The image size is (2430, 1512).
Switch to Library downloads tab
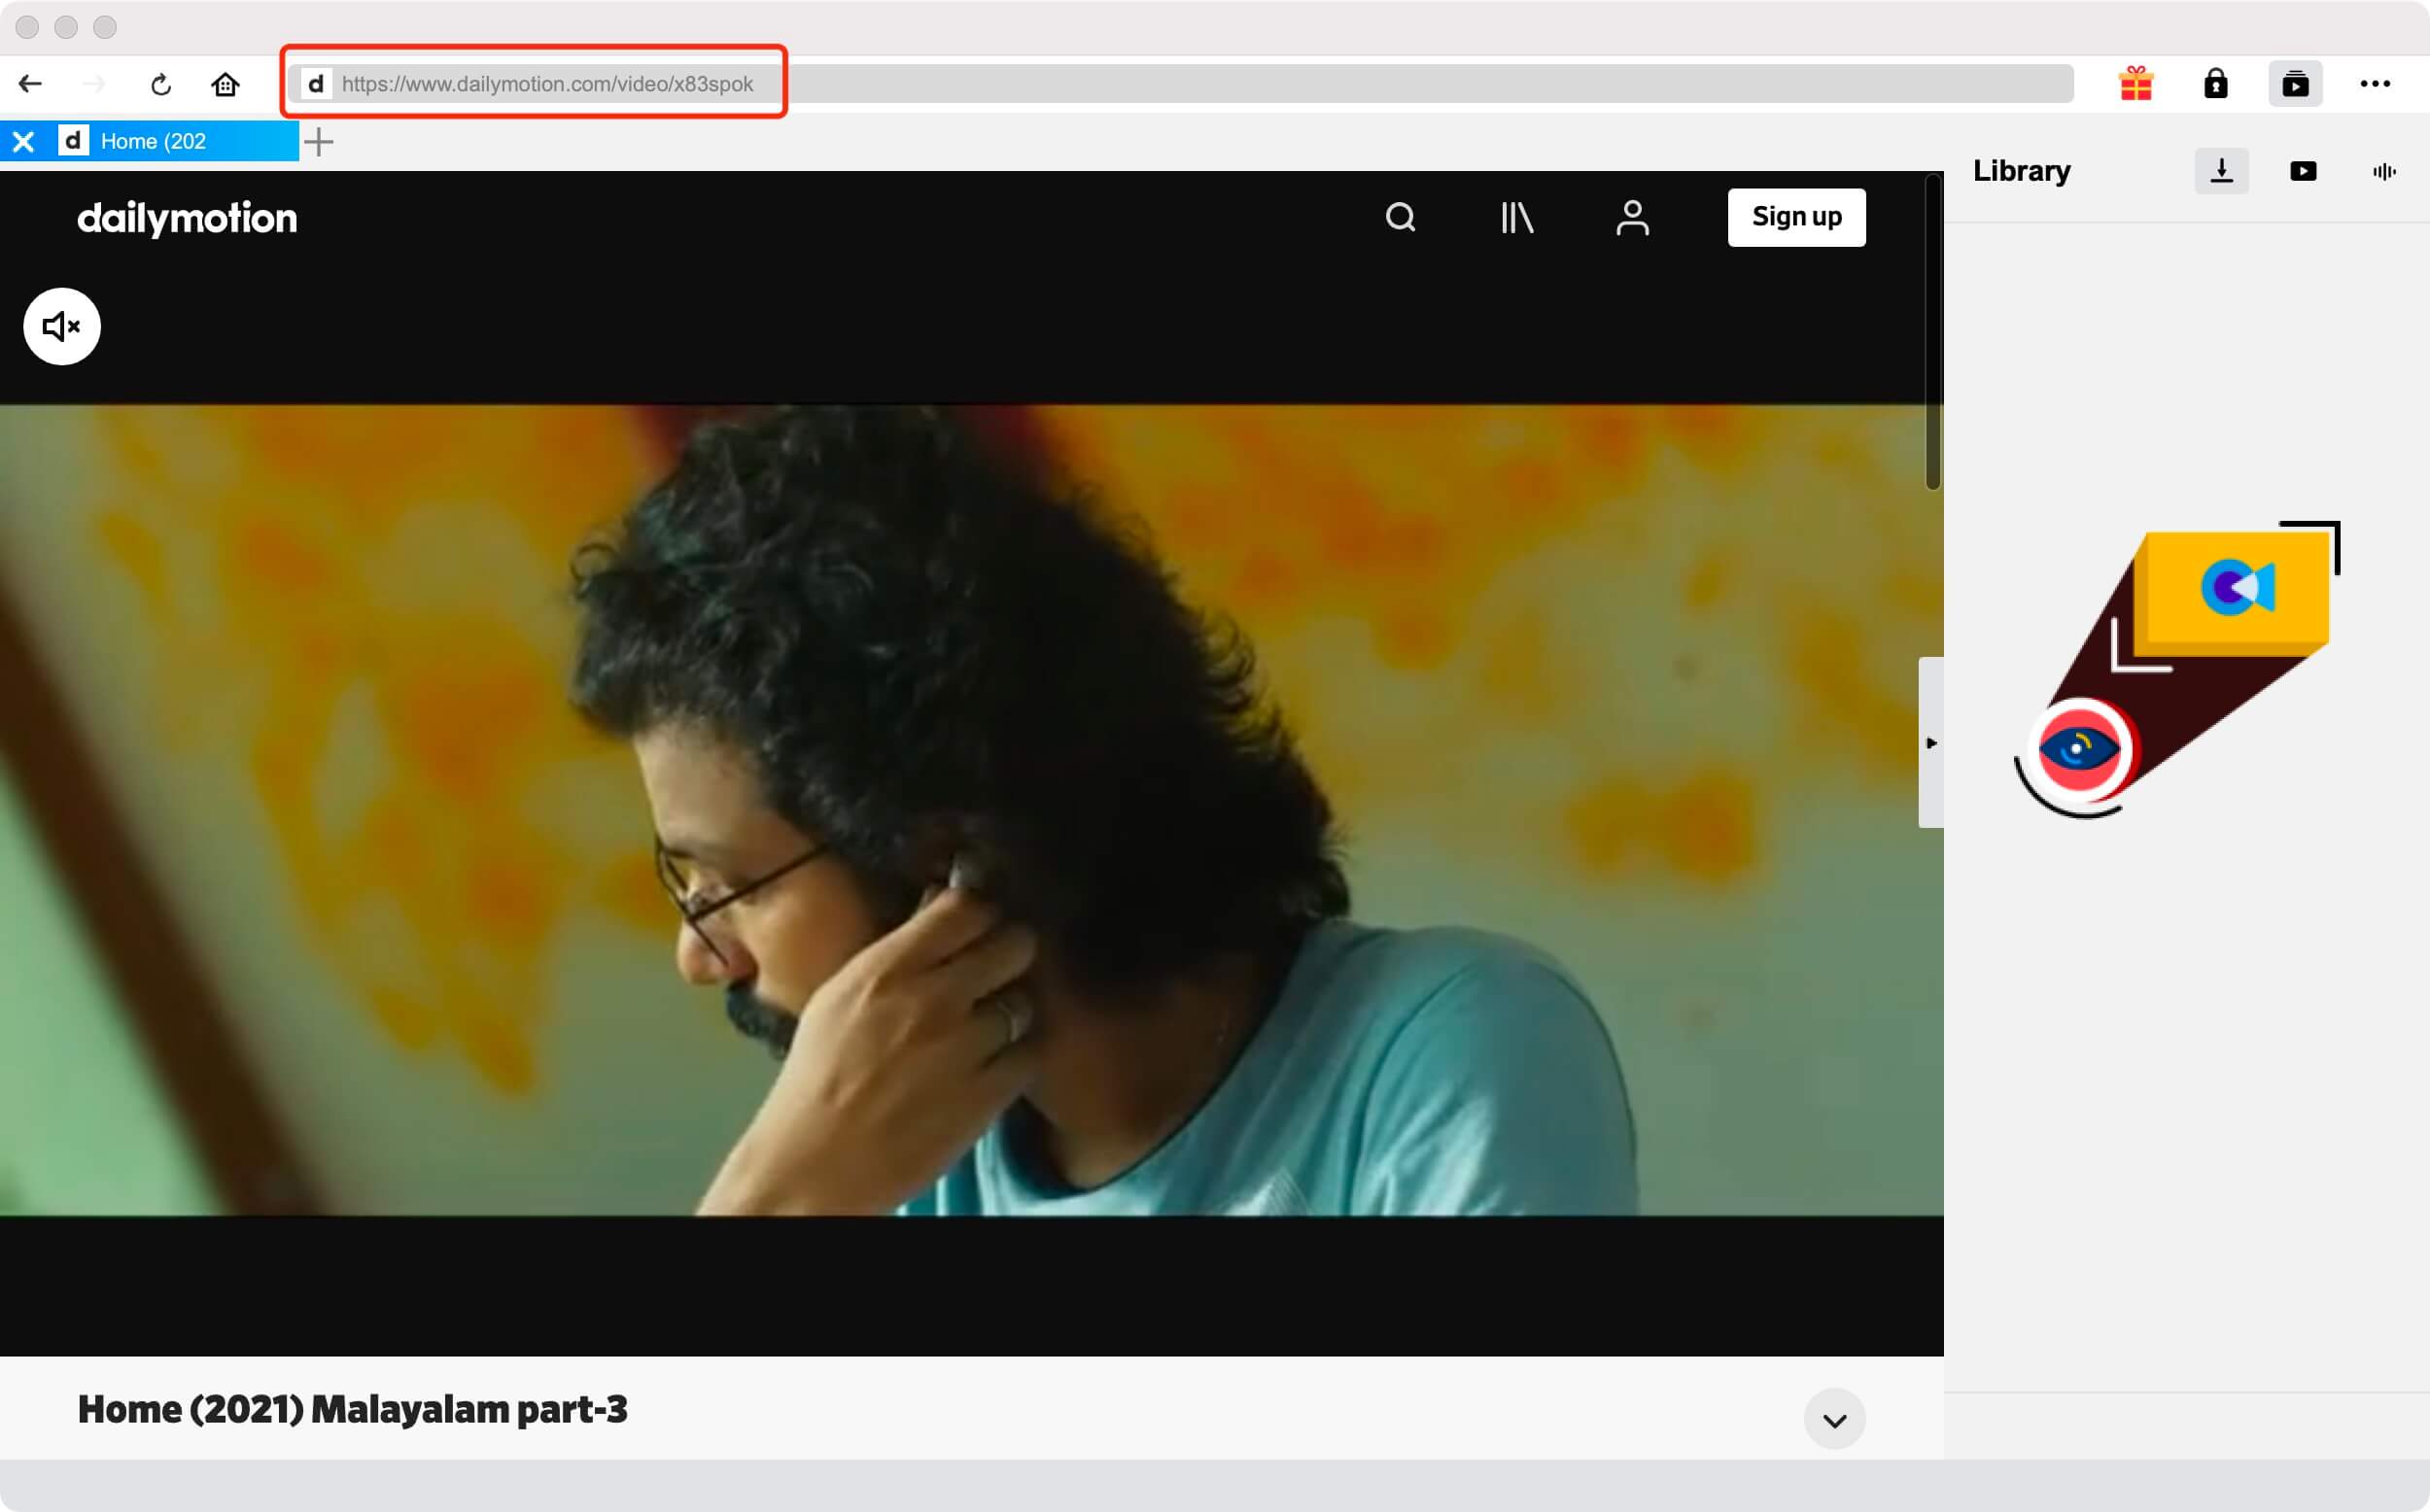tap(2221, 171)
